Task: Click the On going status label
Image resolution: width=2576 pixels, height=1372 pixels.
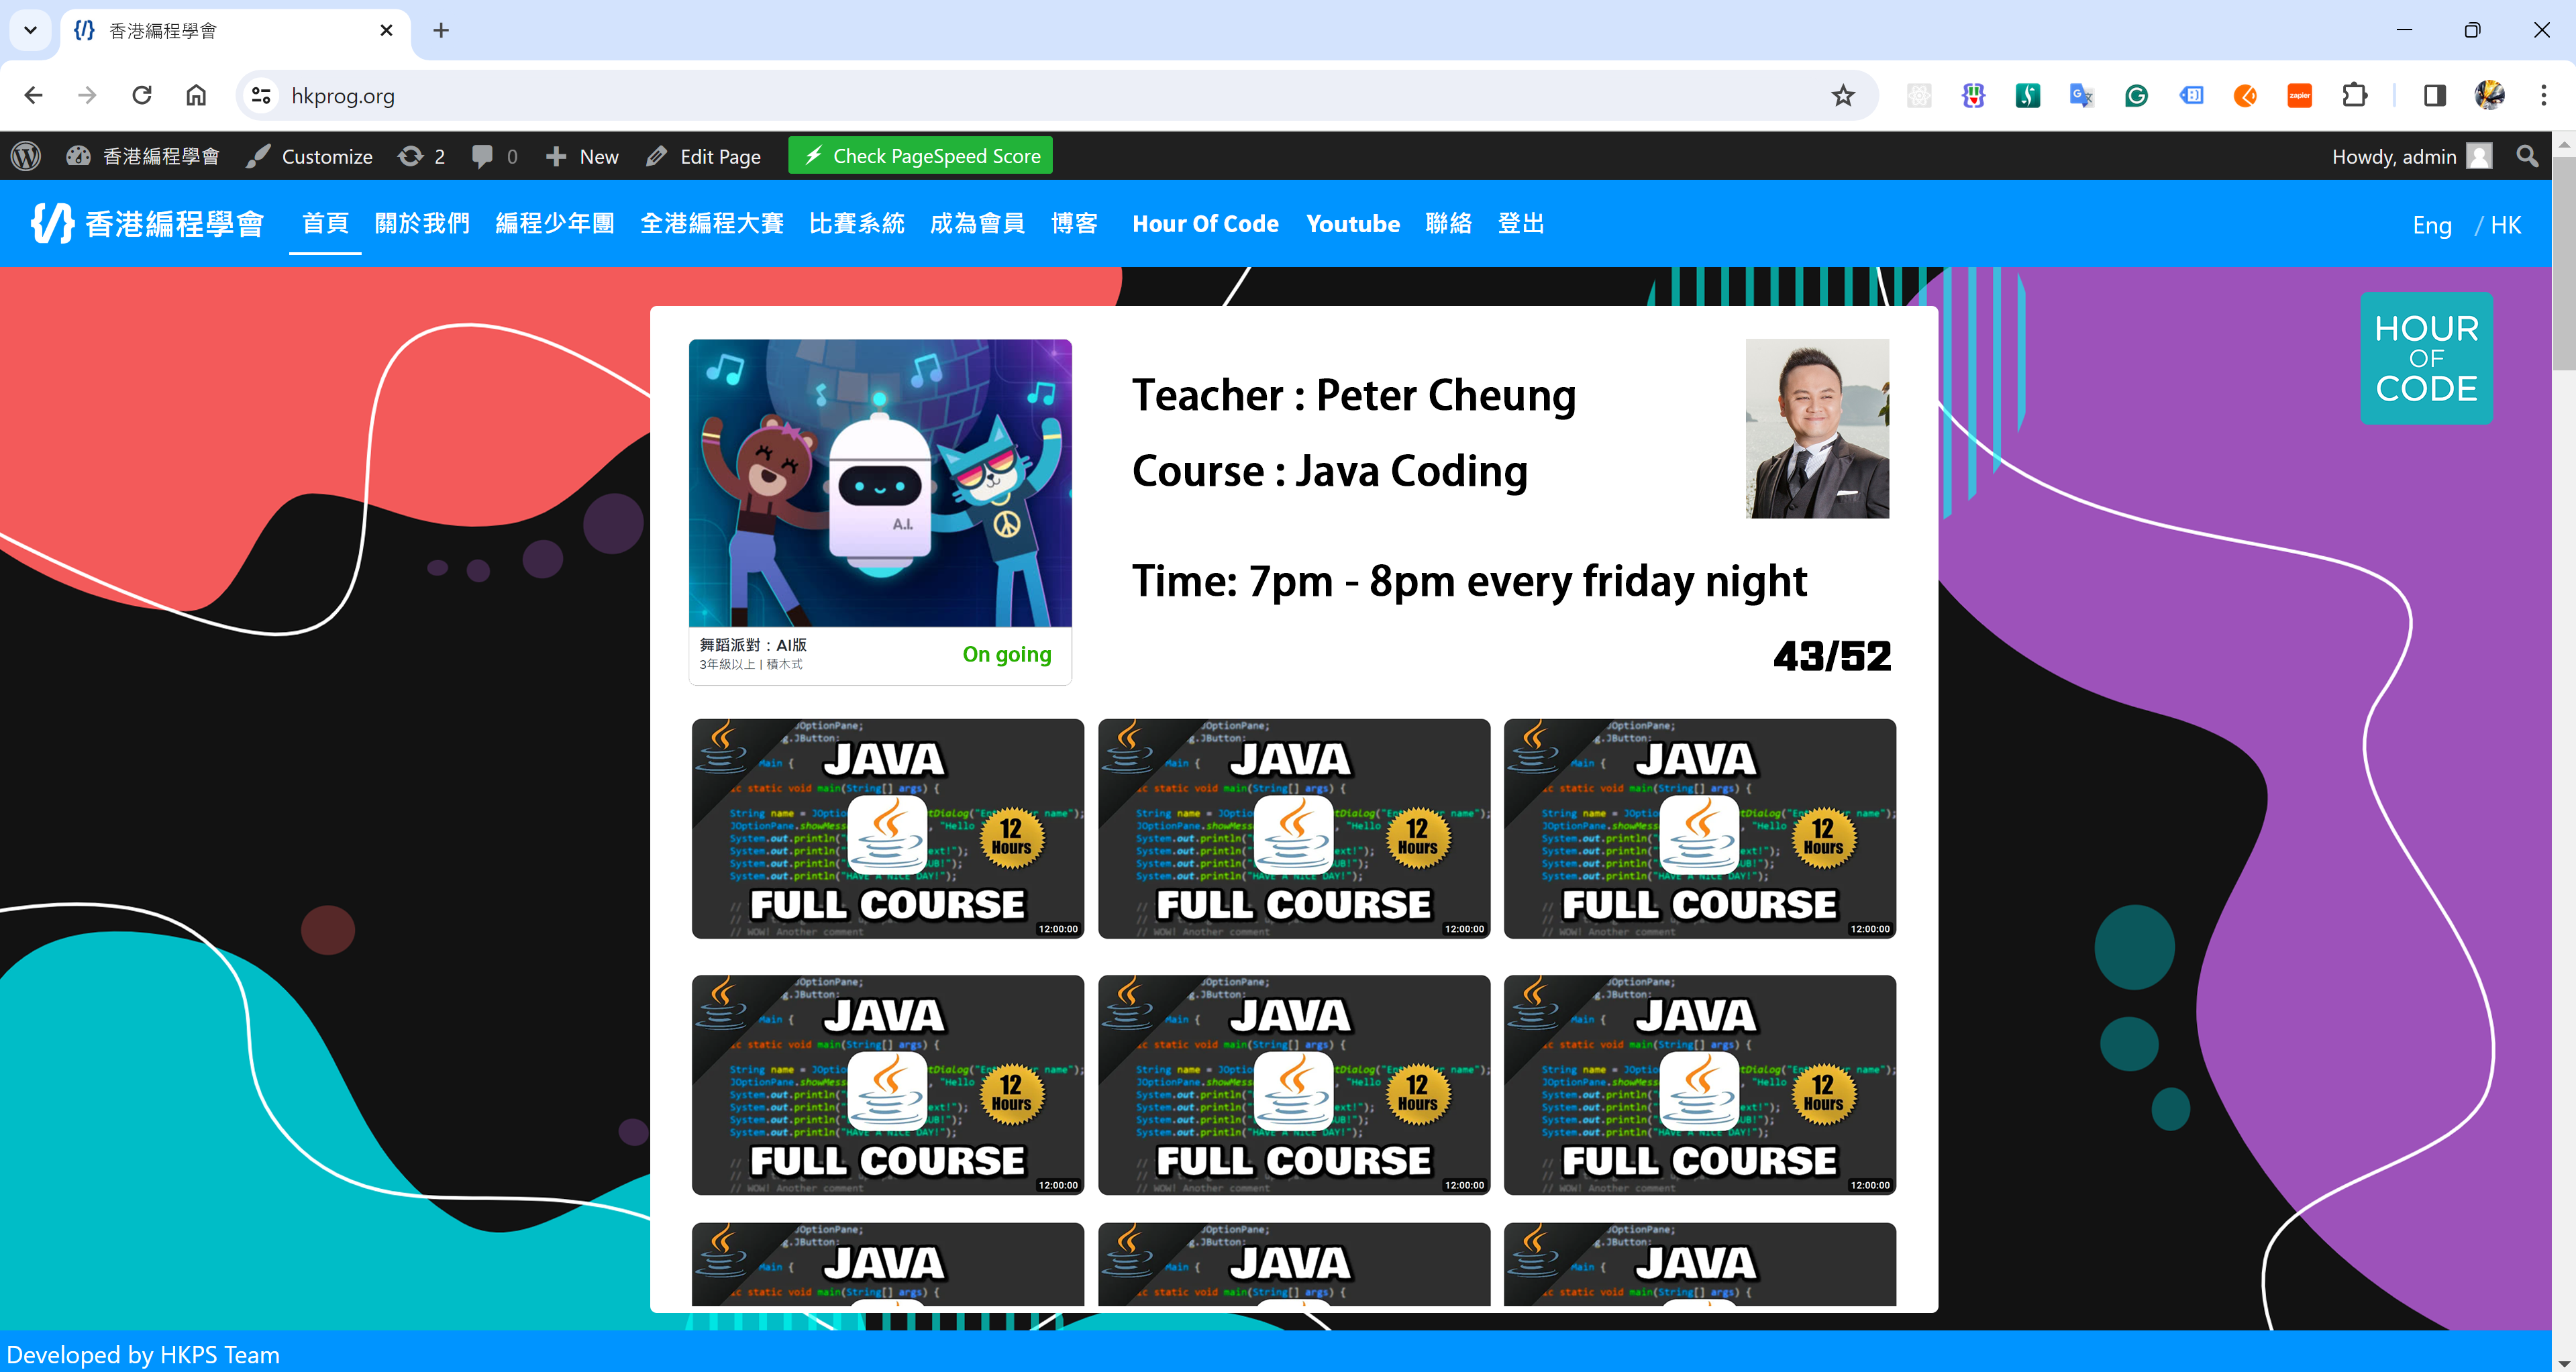Action: [x=1006, y=654]
